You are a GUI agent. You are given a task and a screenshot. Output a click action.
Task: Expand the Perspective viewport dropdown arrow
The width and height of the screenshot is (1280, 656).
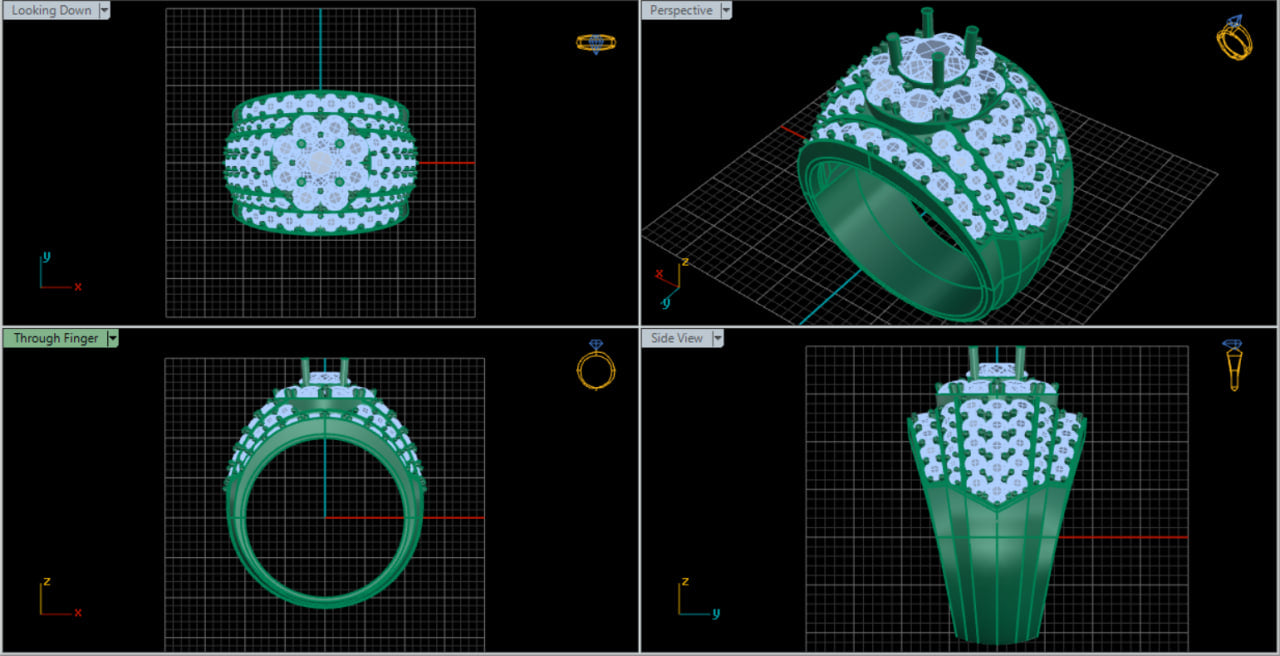tap(727, 11)
